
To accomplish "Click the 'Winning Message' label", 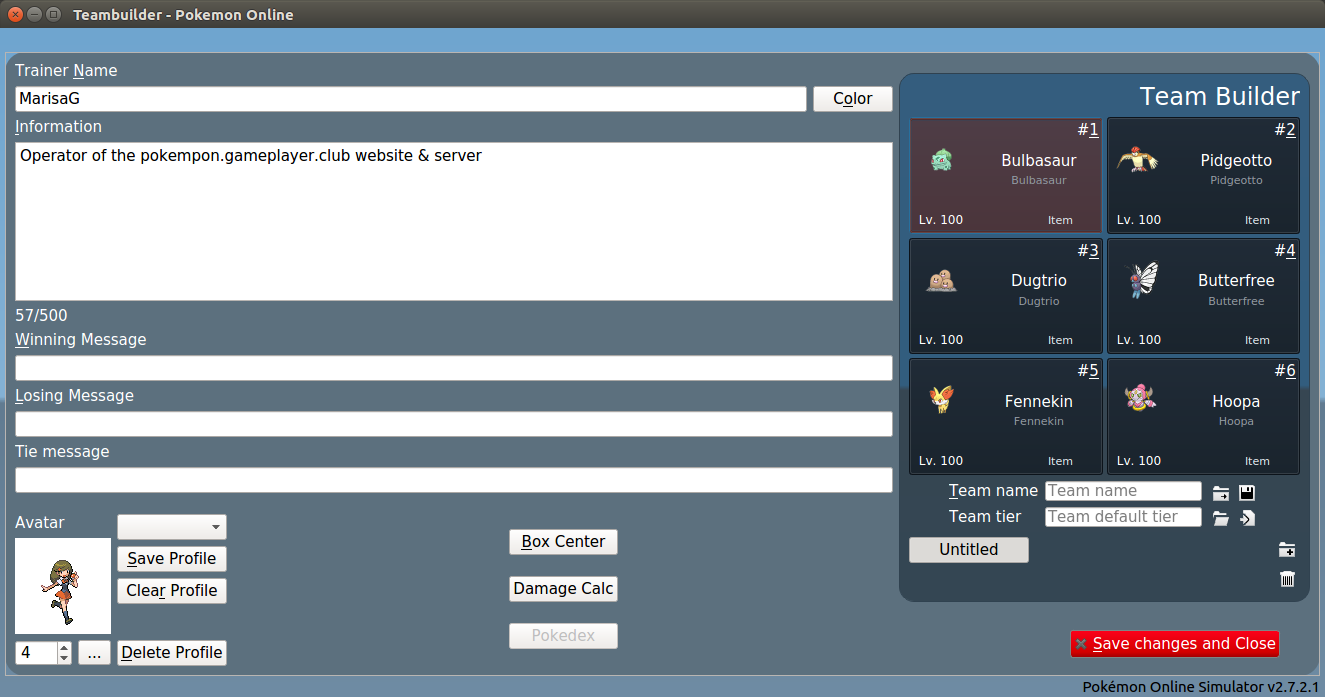I will (x=81, y=340).
